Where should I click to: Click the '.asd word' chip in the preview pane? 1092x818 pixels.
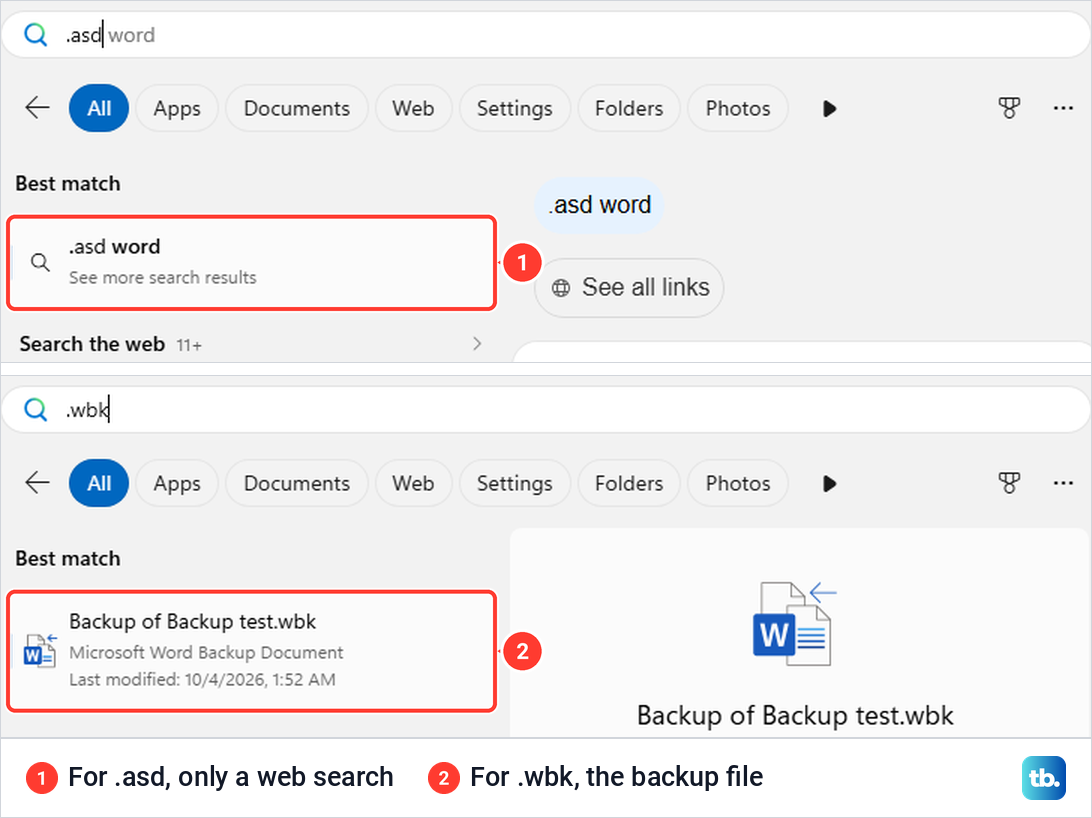[x=600, y=205]
